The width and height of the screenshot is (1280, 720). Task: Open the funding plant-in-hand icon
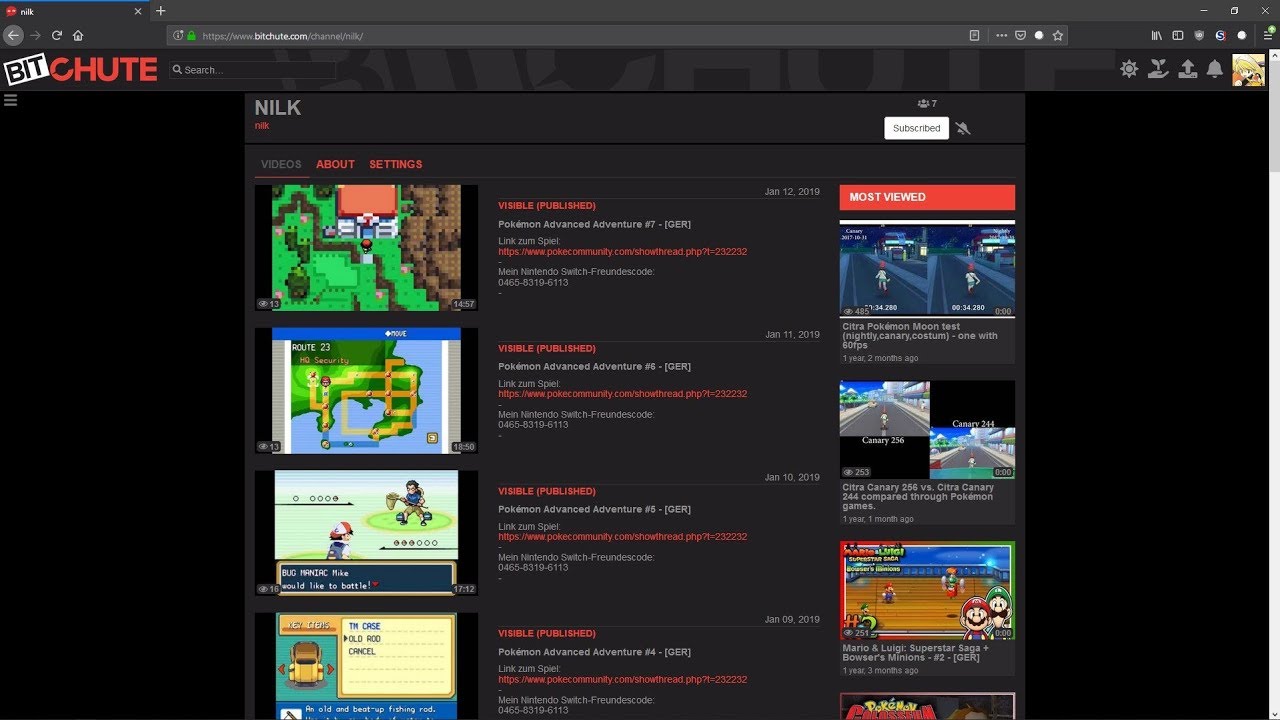tap(1158, 69)
